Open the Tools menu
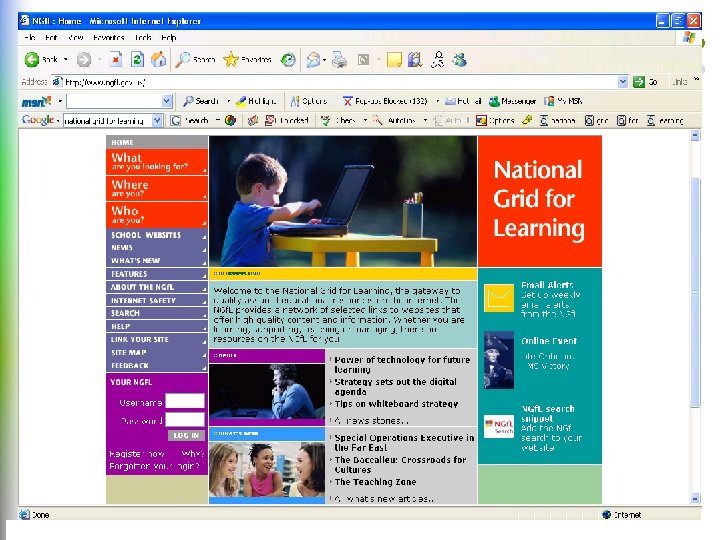 143,37
